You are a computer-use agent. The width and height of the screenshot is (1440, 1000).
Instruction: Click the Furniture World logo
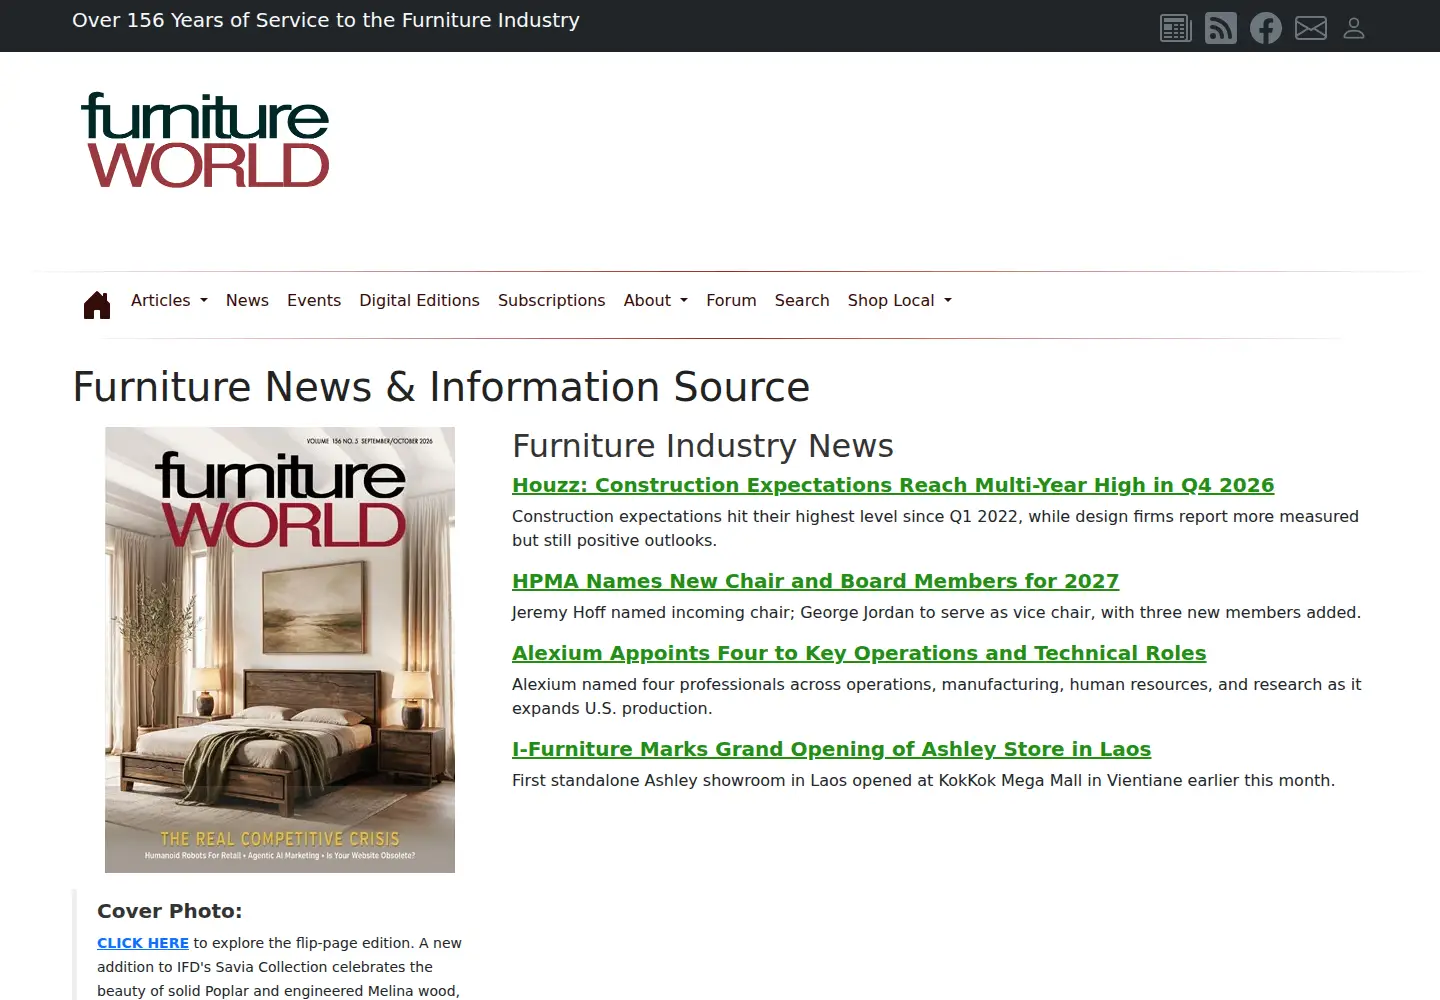[205, 140]
